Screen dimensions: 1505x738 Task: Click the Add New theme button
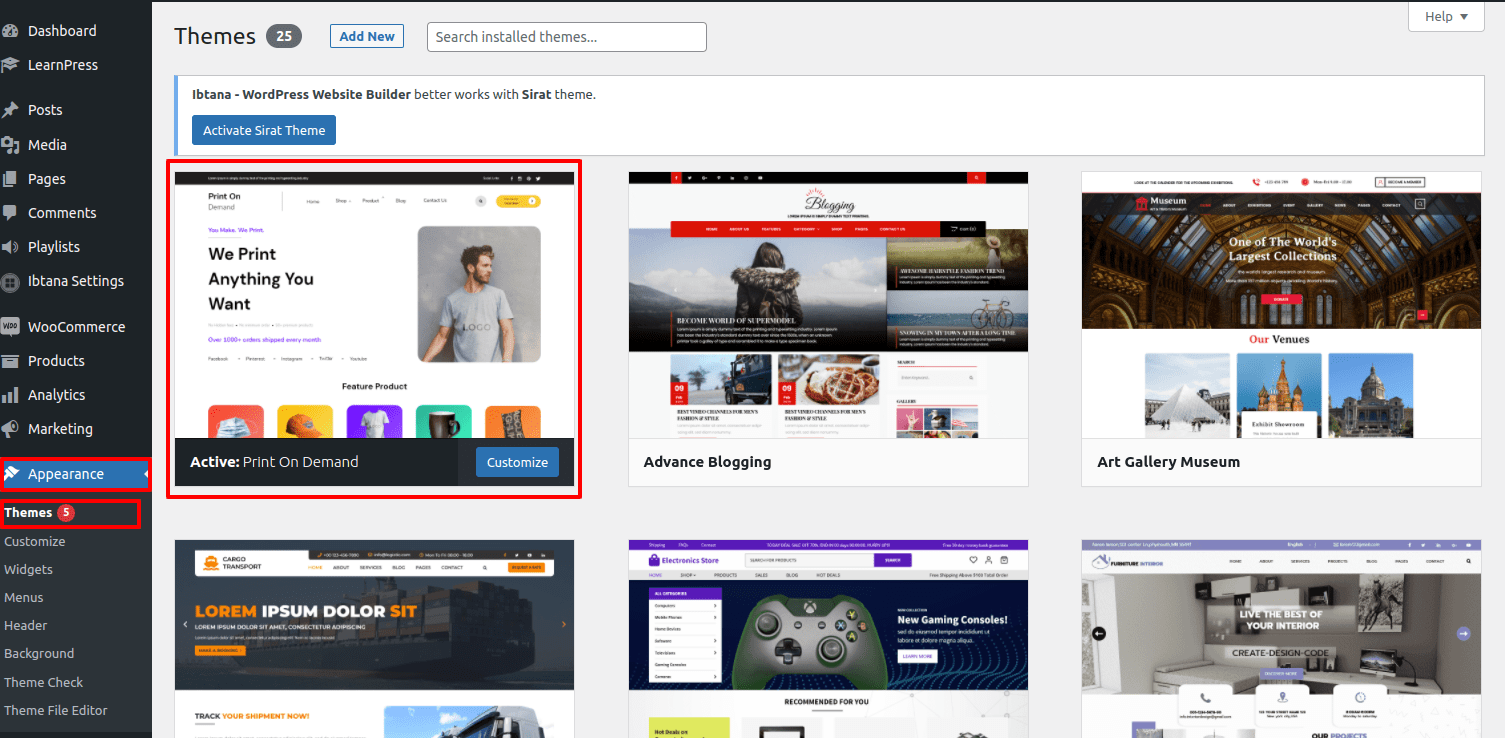pyautogui.click(x=367, y=36)
